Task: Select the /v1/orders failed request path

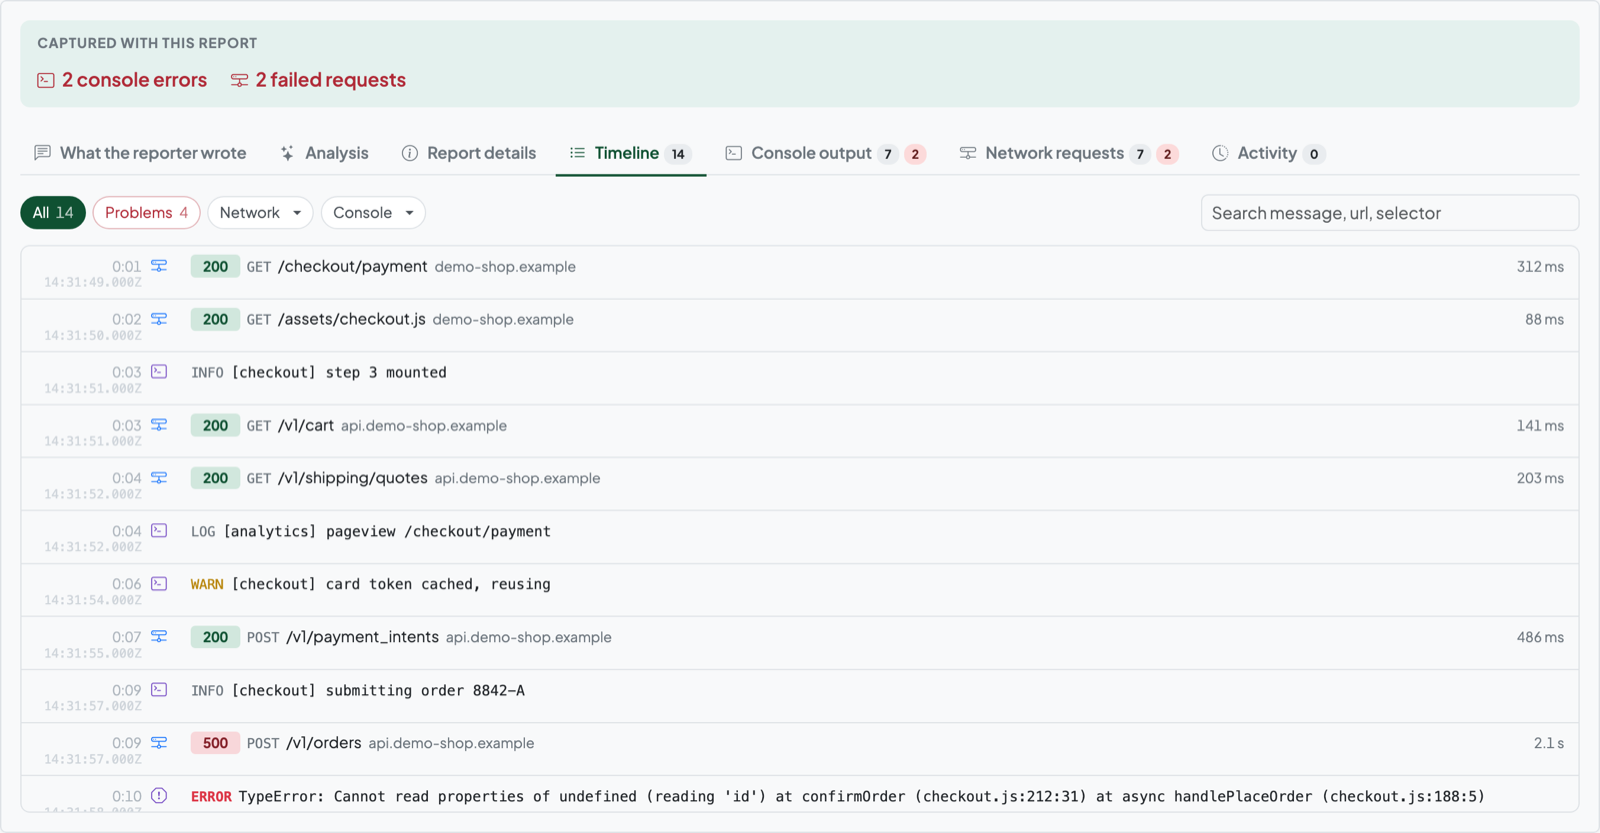Action: click(324, 743)
